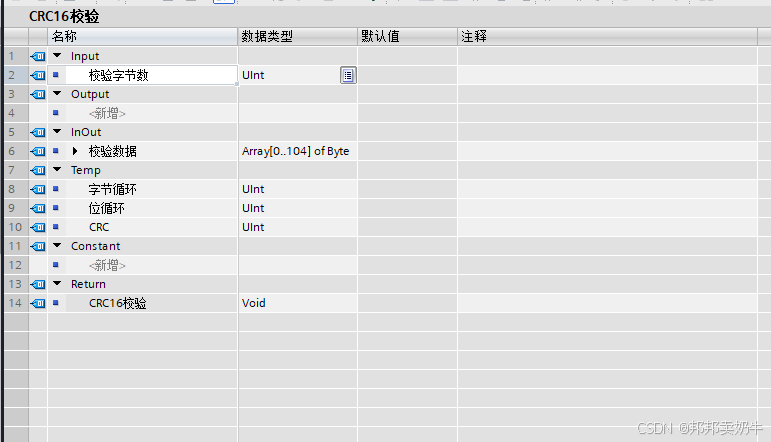Click the UInt type cell of CRC
Screen dimensions: 771x442
point(297,227)
